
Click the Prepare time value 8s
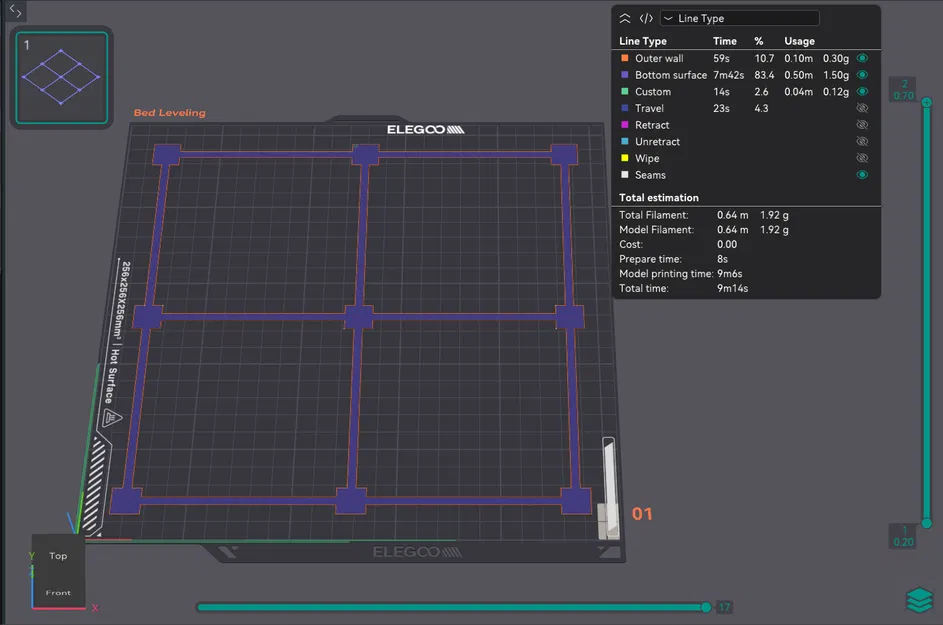pyautogui.click(x=722, y=259)
